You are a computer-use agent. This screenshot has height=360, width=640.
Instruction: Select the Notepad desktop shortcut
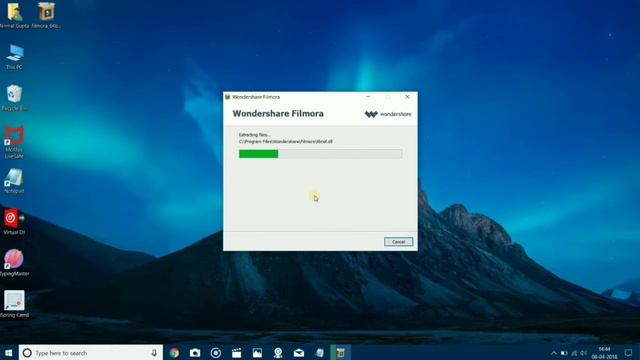click(15, 181)
